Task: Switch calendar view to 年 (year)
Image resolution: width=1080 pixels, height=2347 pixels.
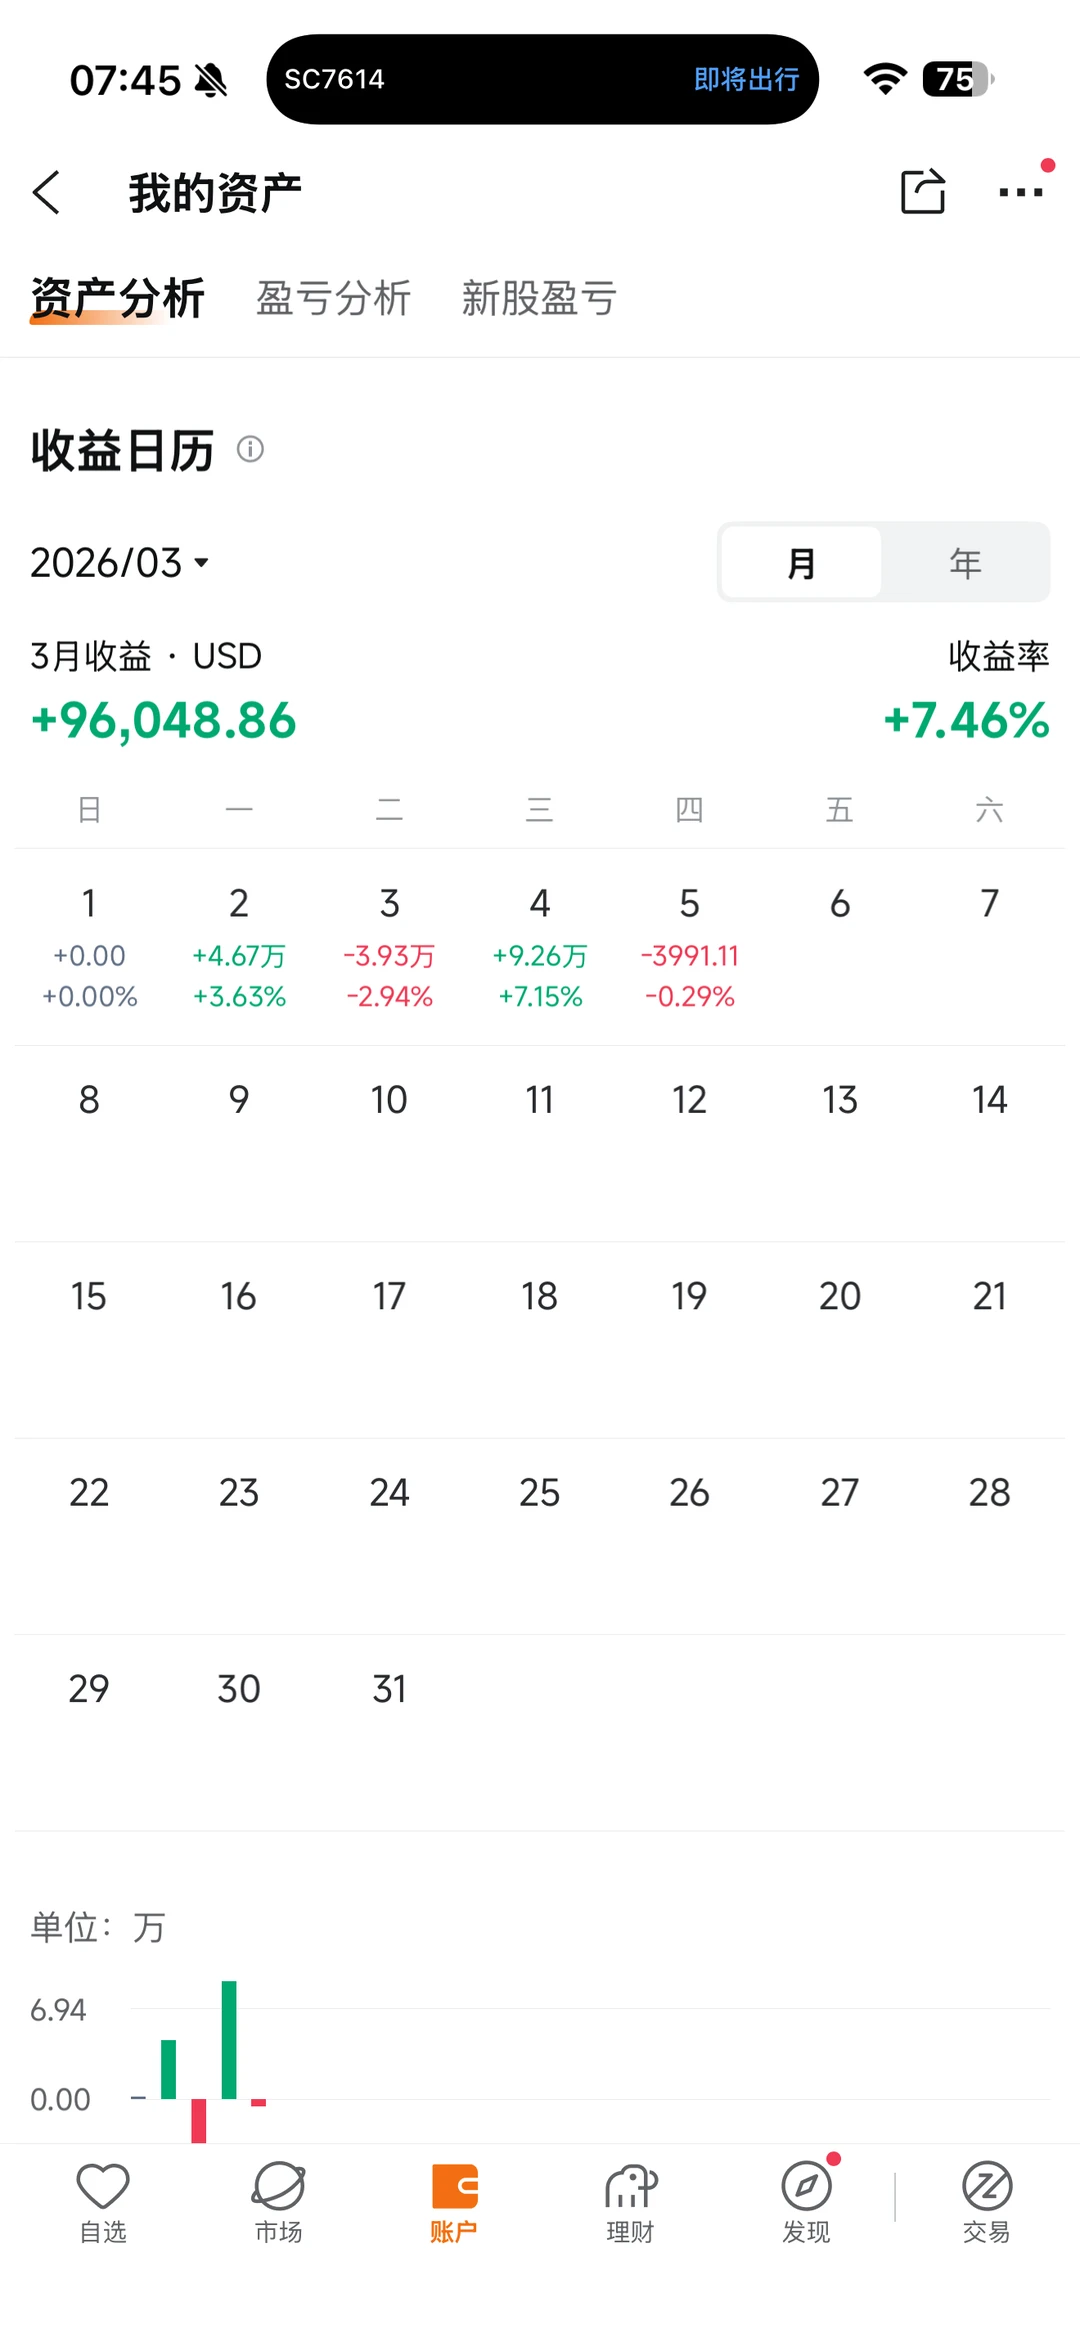Action: tap(965, 563)
